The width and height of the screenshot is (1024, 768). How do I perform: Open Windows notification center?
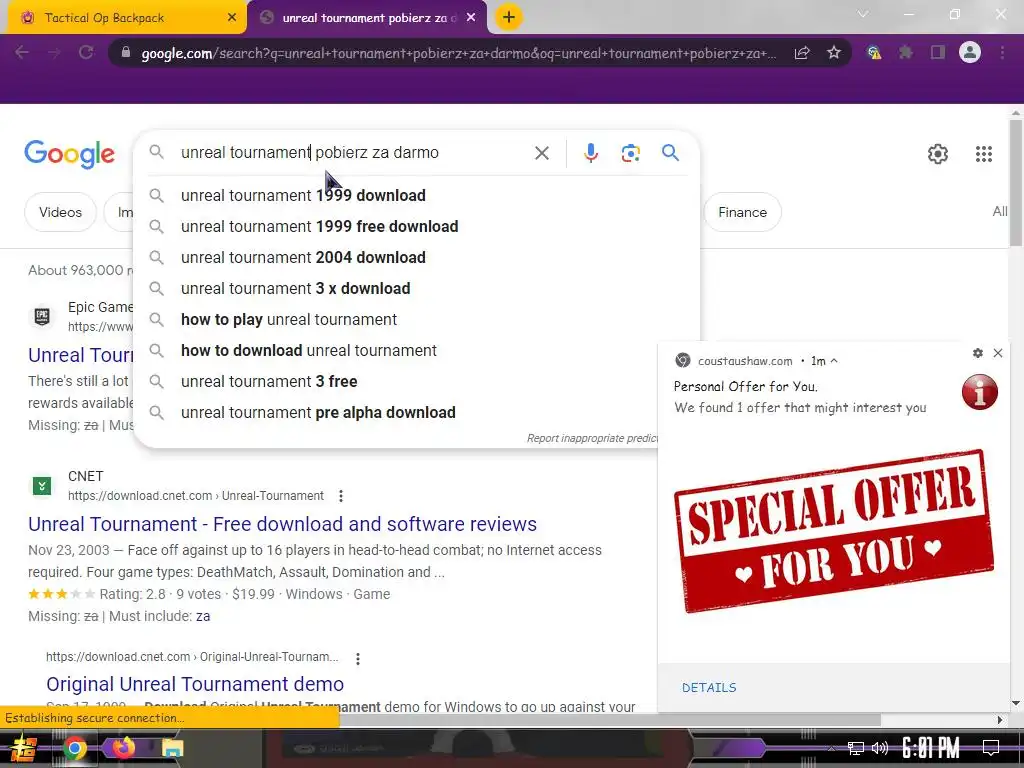tap(991, 748)
